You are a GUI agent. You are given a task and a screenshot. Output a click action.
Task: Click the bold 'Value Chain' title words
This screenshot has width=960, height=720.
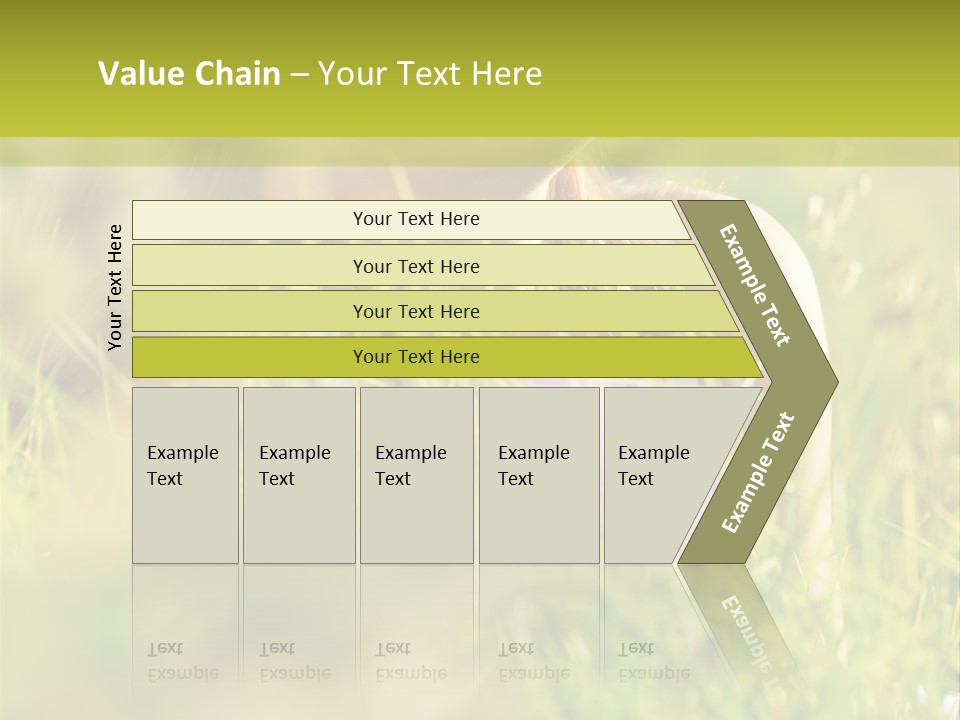pos(189,74)
